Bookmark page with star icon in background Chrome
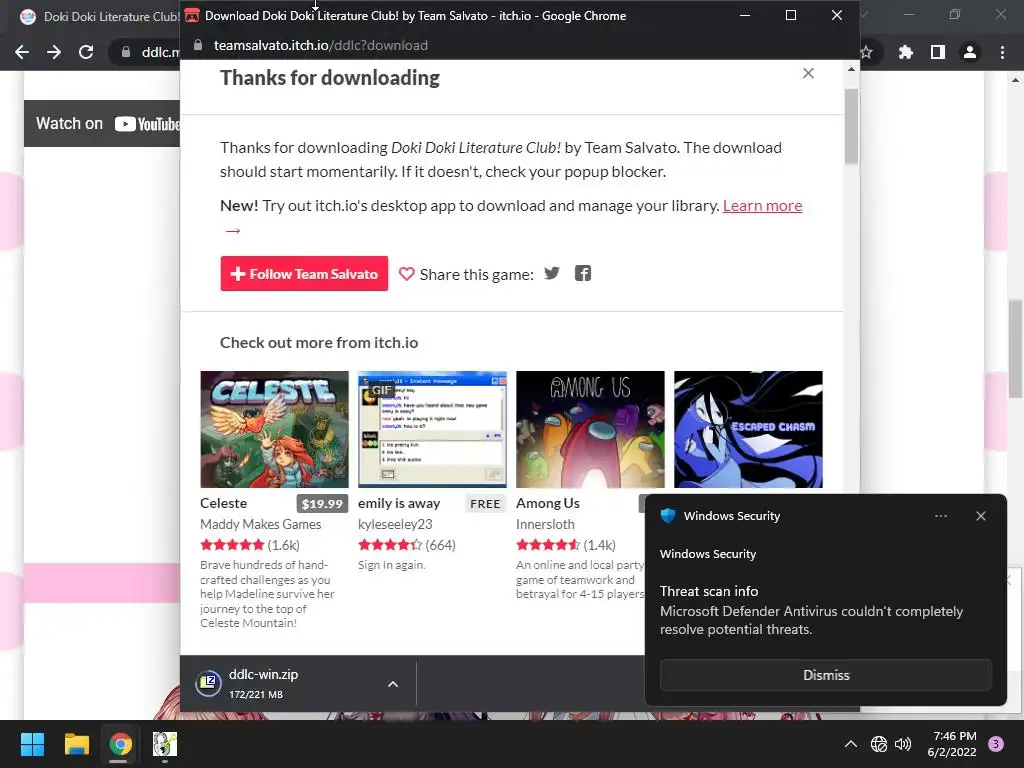Image resolution: width=1024 pixels, height=768 pixels. coord(867,52)
